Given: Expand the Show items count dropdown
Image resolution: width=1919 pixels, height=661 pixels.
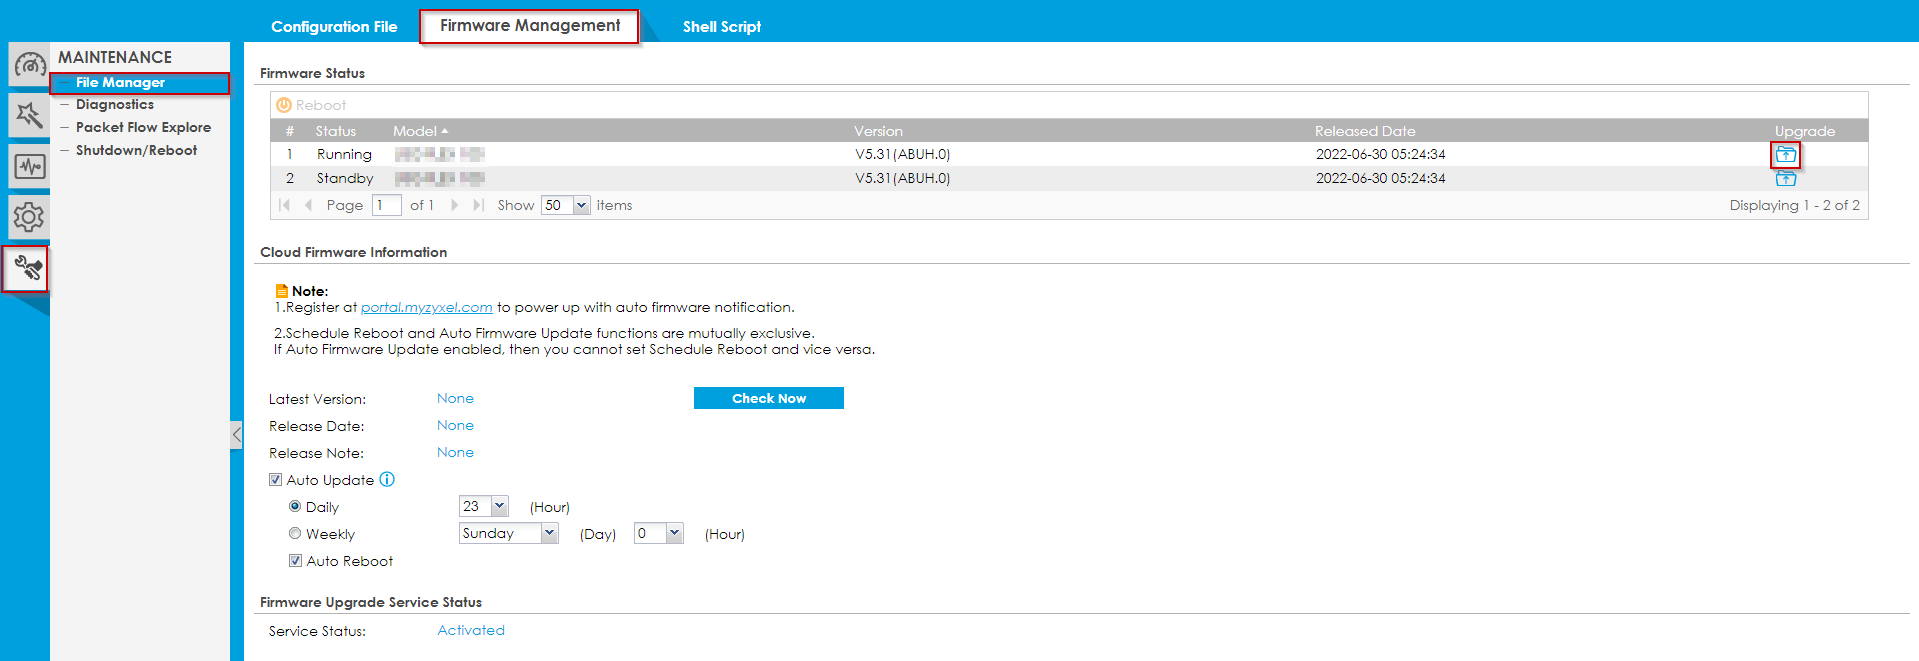Looking at the screenshot, I should point(581,205).
